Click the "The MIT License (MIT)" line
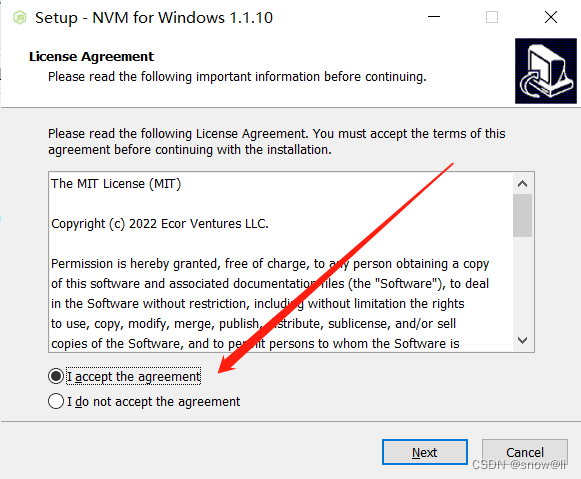The height and width of the screenshot is (479, 581). pyautogui.click(x=116, y=184)
